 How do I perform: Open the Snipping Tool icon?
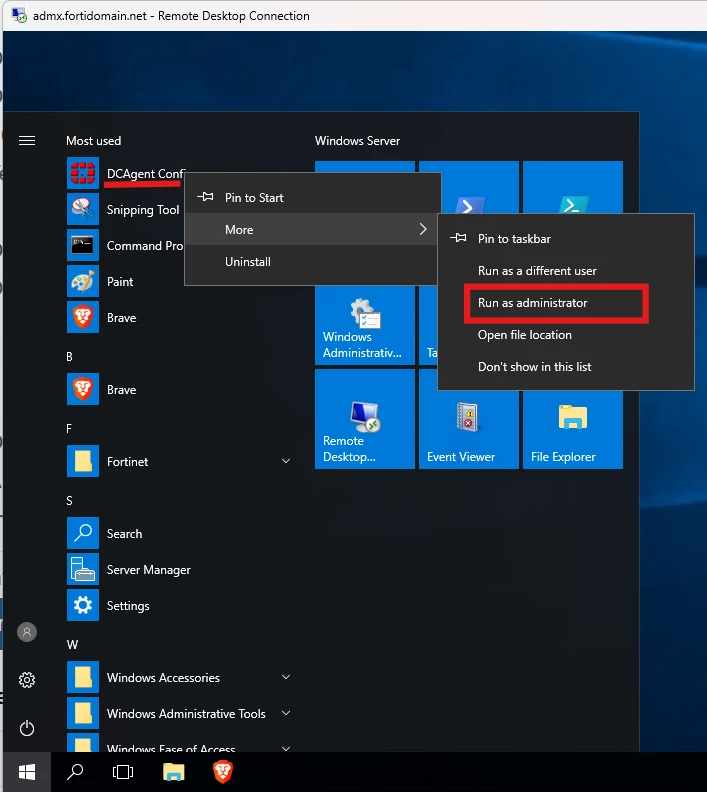point(83,209)
